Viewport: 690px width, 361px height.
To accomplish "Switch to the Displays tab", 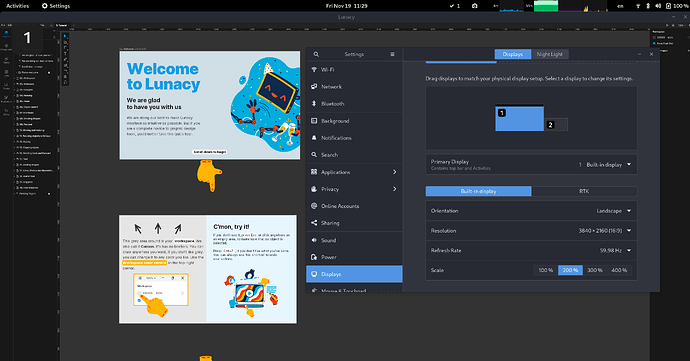I will click(513, 54).
